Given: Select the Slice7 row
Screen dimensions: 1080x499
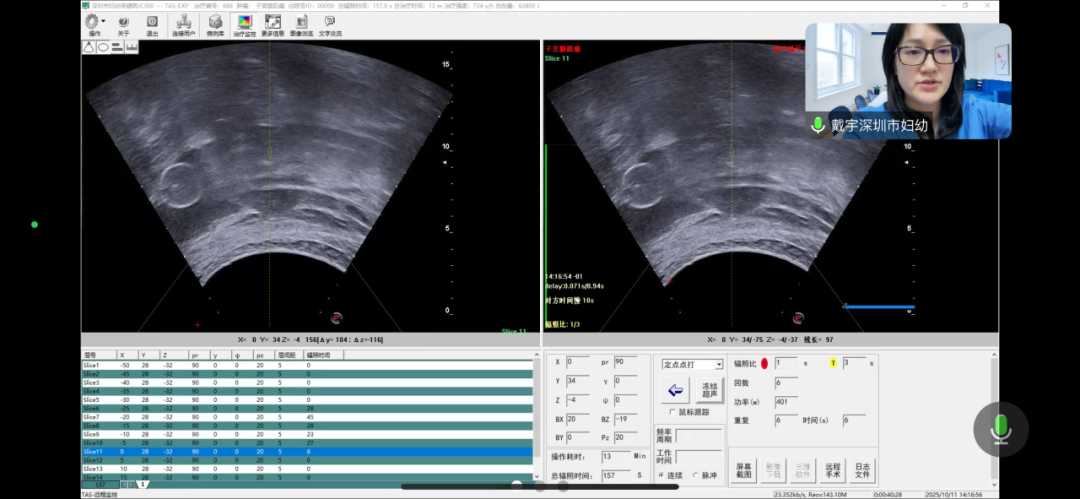Looking at the screenshot, I should (307, 417).
